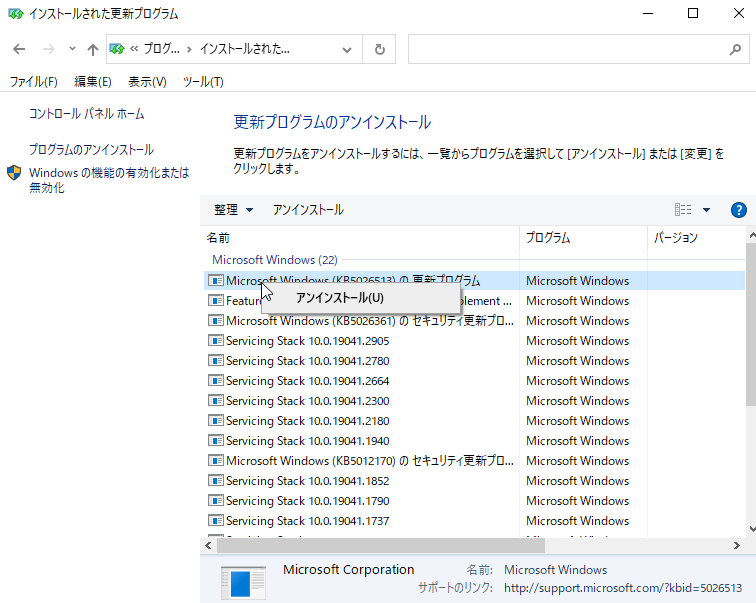Click the icon of the KB5012170 update
The width and height of the screenshot is (756, 603).
(x=216, y=461)
